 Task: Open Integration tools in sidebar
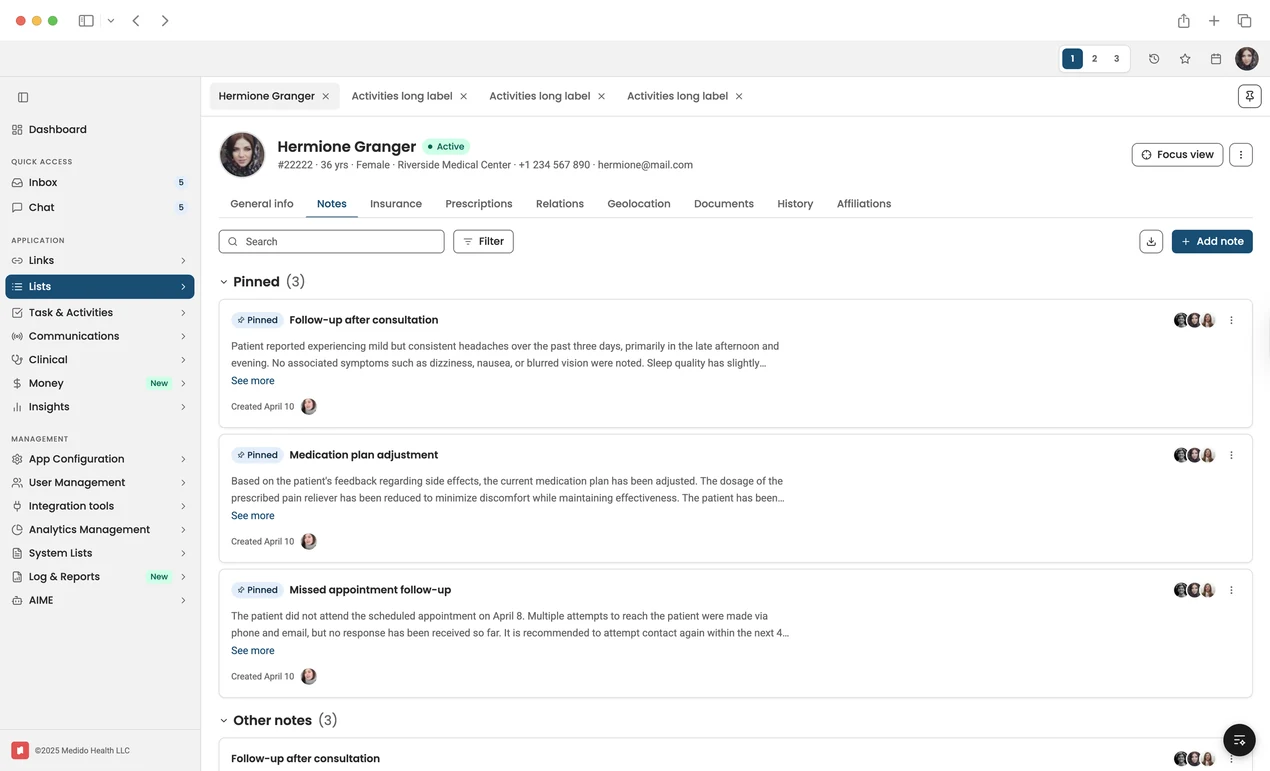pyautogui.click(x=99, y=506)
